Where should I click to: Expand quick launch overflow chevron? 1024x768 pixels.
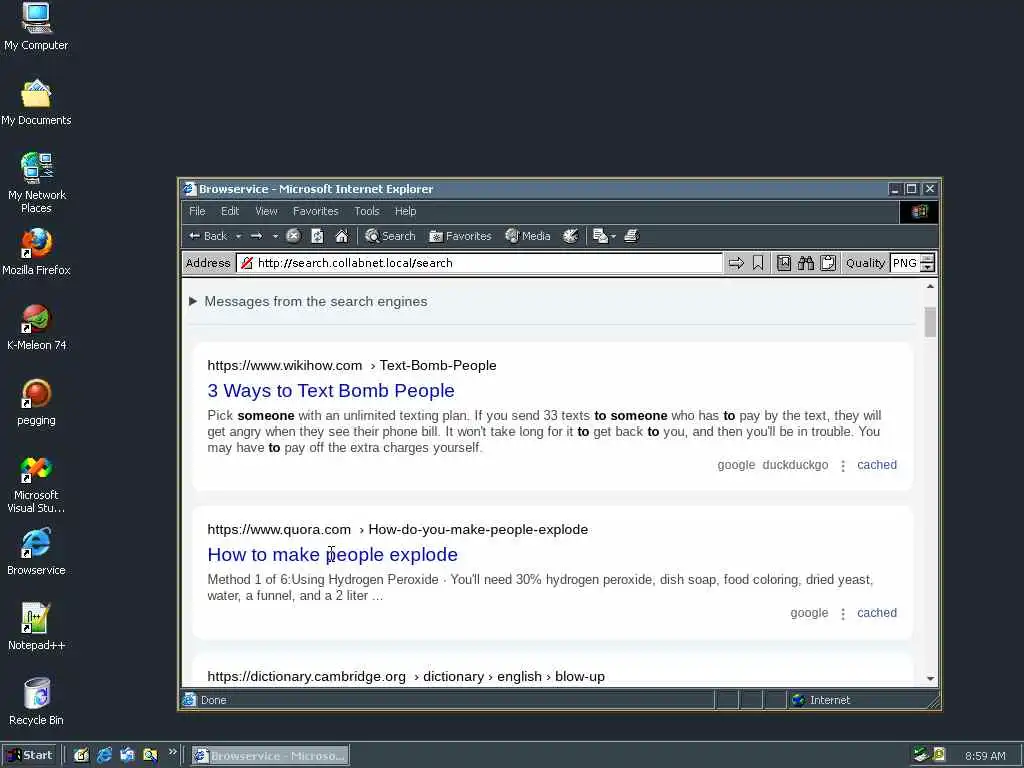coord(172,752)
